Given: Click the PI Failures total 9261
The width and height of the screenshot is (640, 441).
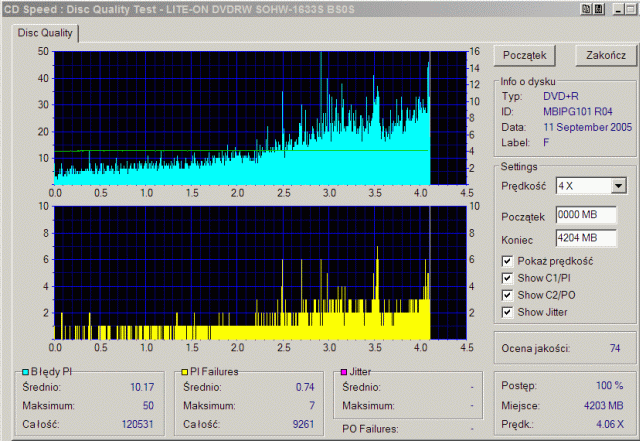Looking at the screenshot, I should (x=303, y=424).
